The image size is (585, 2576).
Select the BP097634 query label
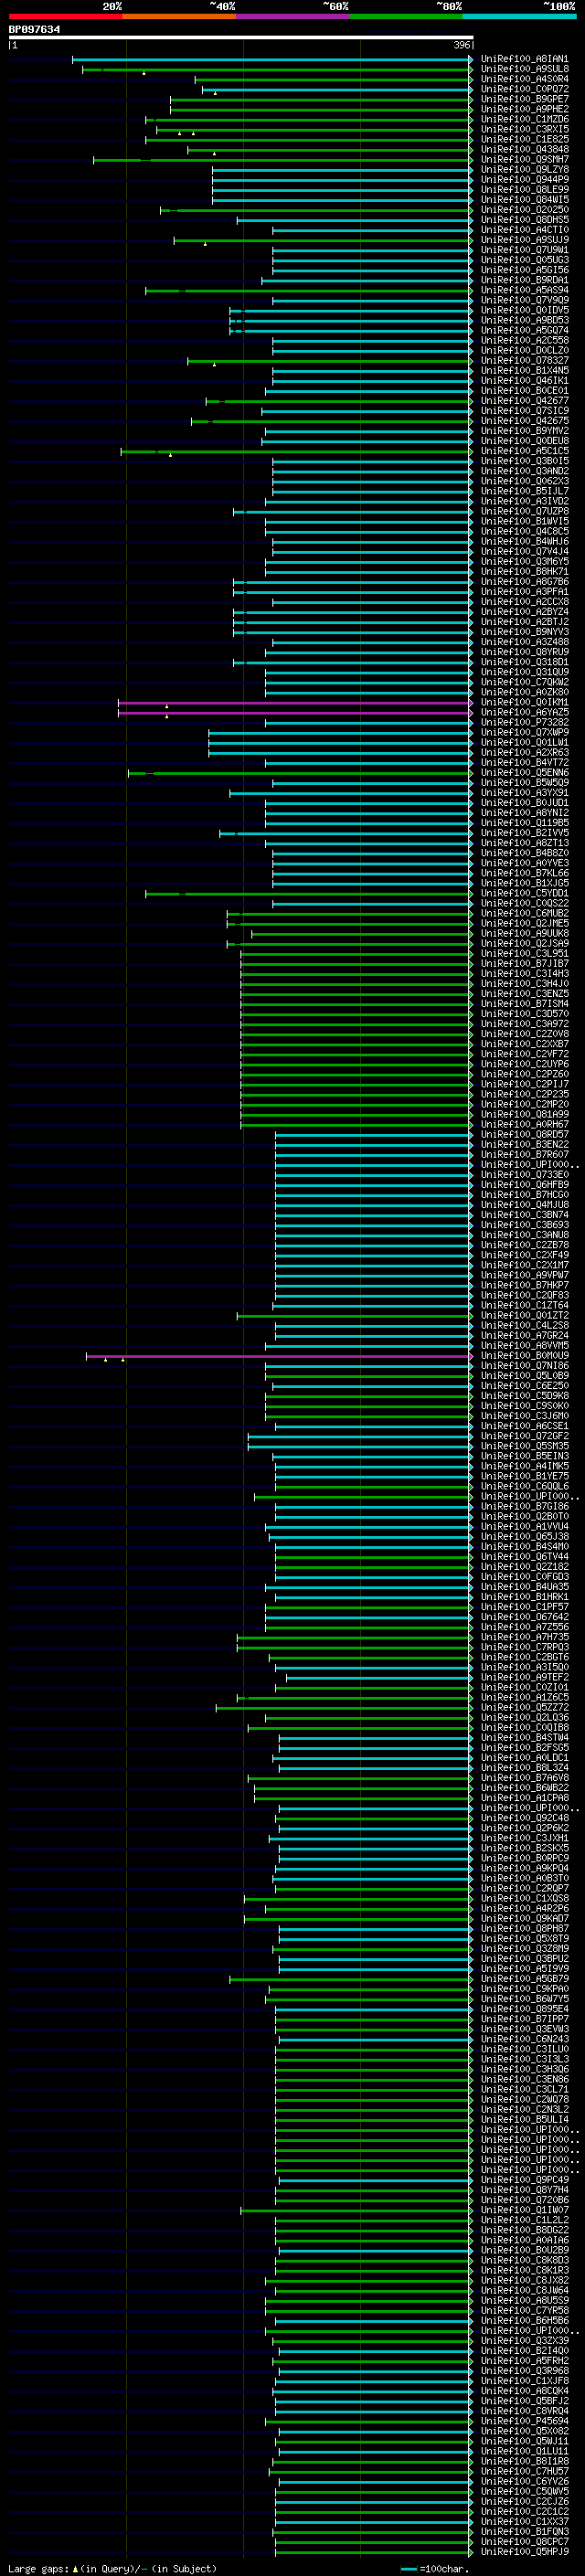[x=34, y=29]
